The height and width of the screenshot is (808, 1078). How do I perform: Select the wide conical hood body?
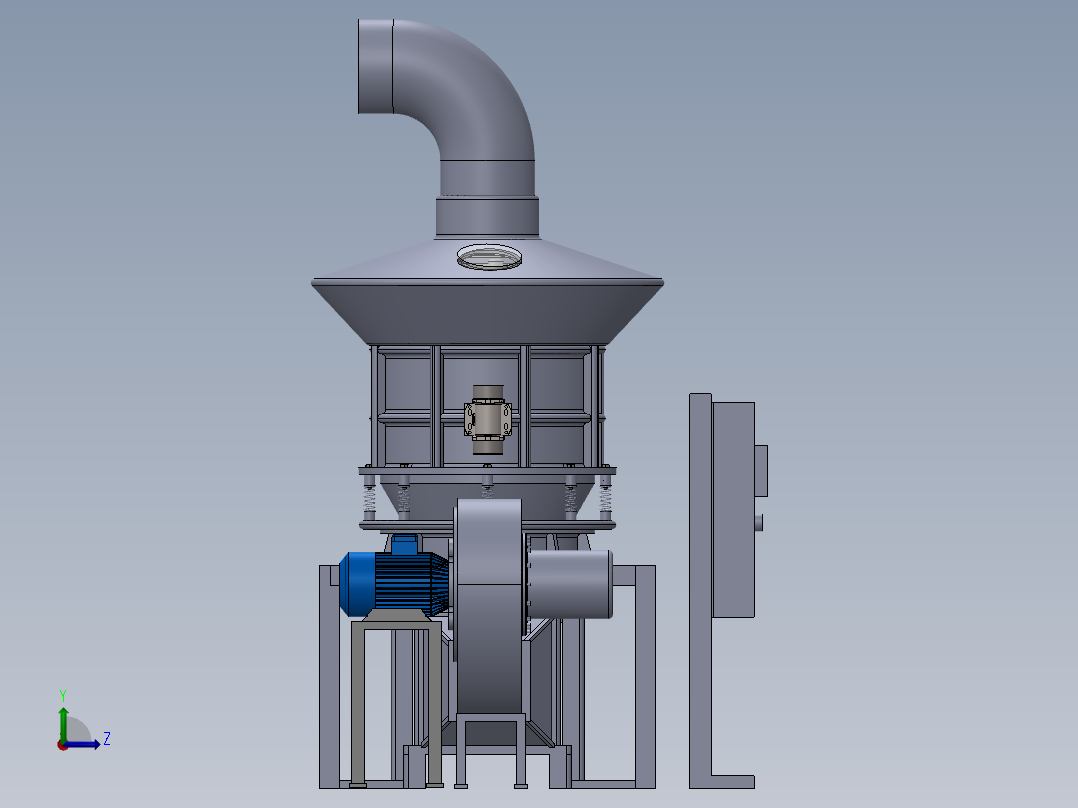pos(487,311)
